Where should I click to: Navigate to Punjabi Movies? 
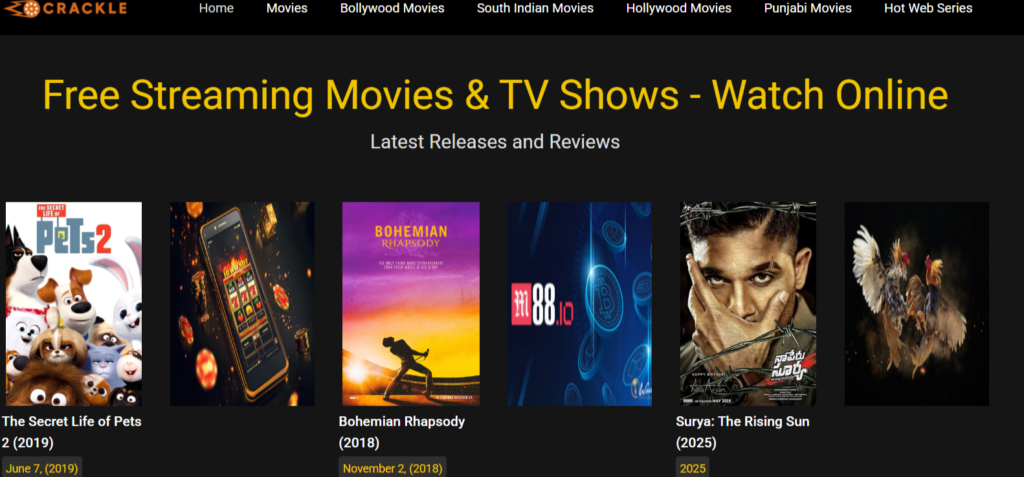click(808, 8)
